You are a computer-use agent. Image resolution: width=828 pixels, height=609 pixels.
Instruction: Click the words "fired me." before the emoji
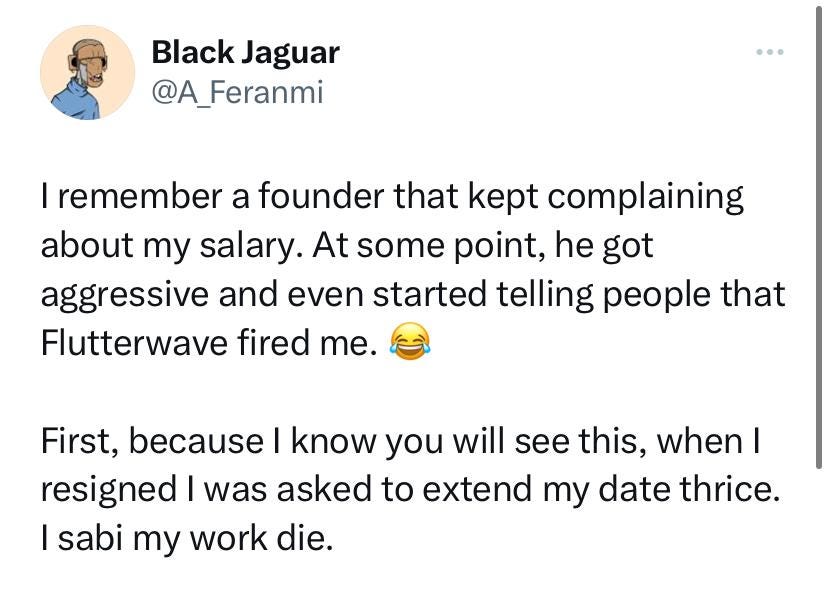(x=307, y=342)
